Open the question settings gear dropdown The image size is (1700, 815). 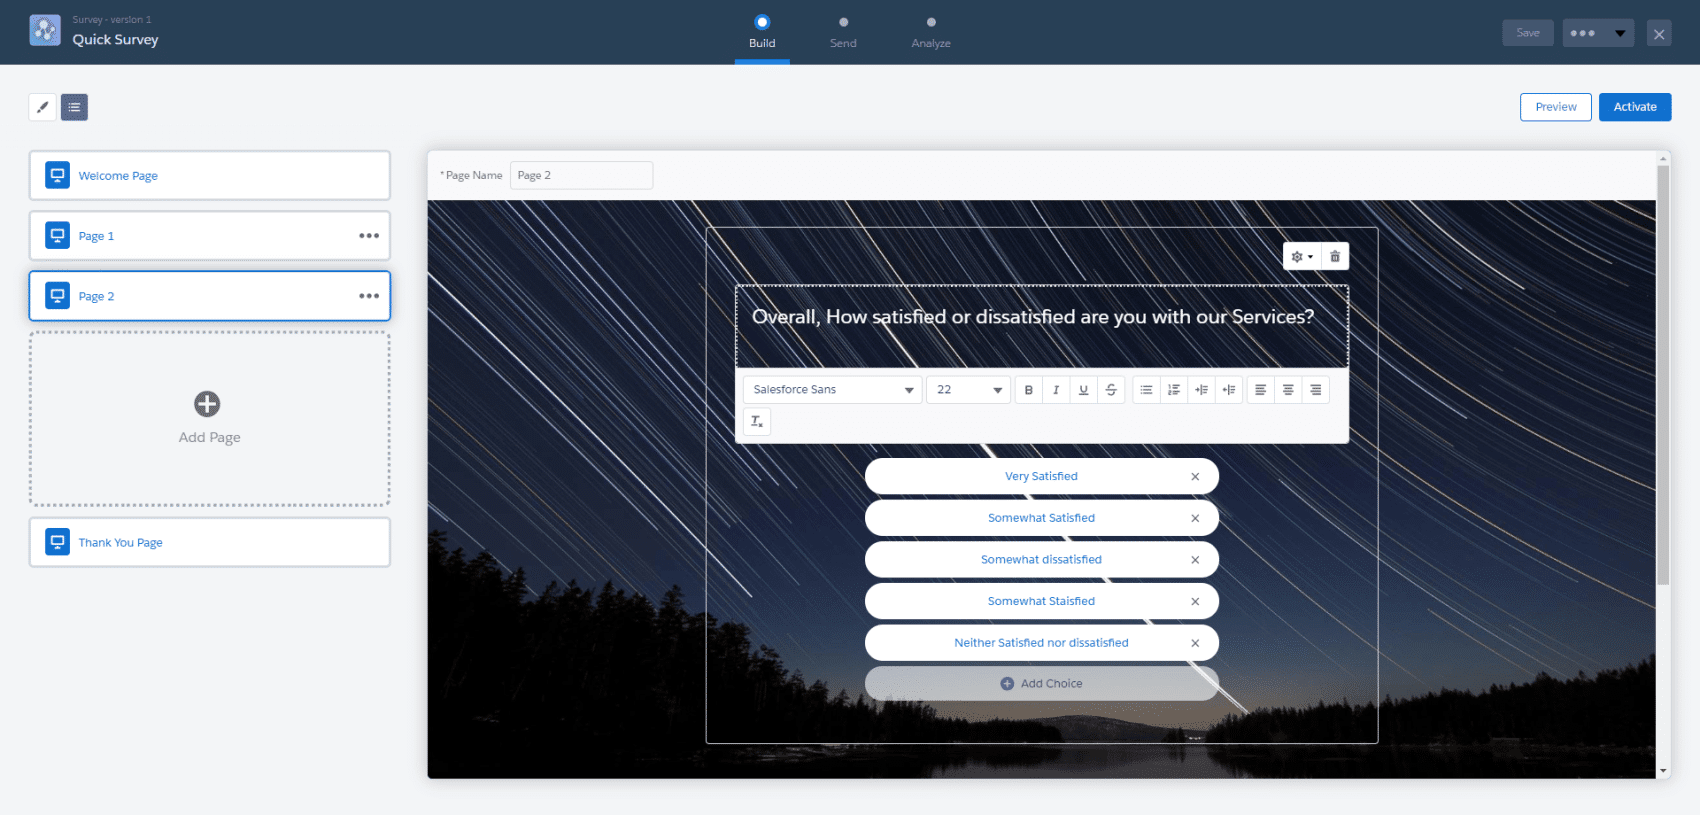click(x=1302, y=257)
